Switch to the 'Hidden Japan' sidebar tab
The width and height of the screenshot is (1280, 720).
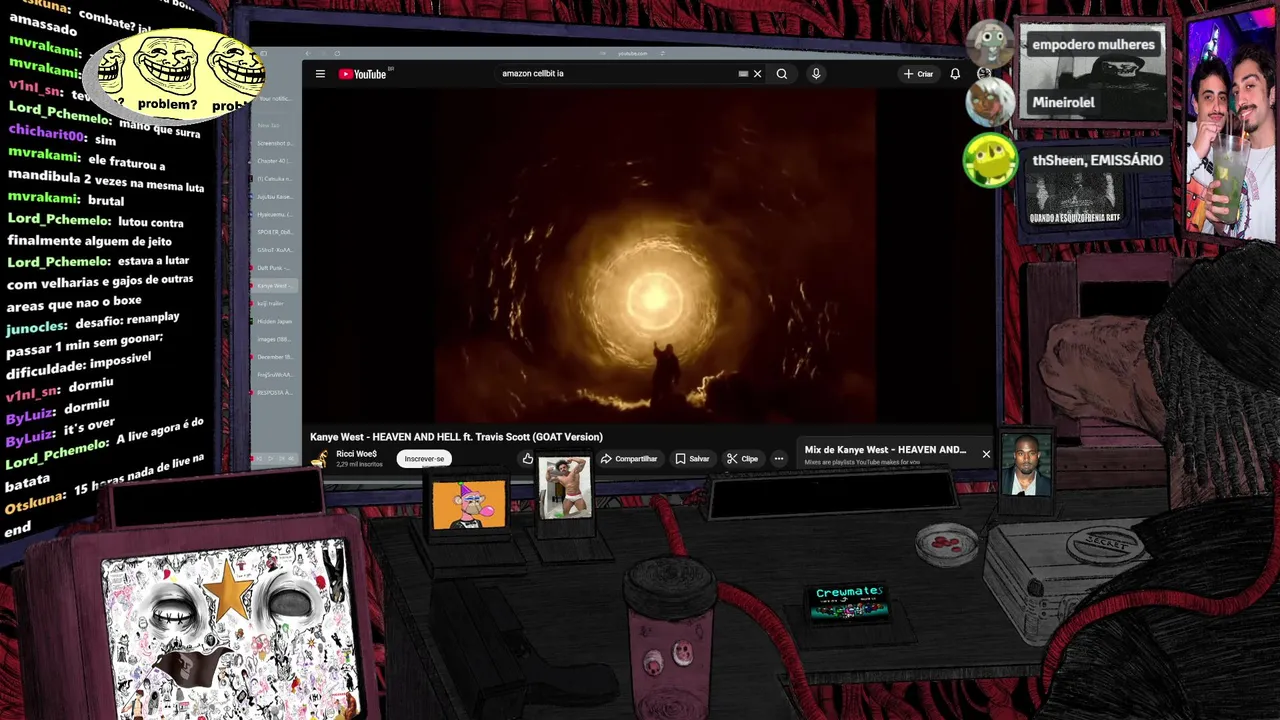click(x=273, y=321)
